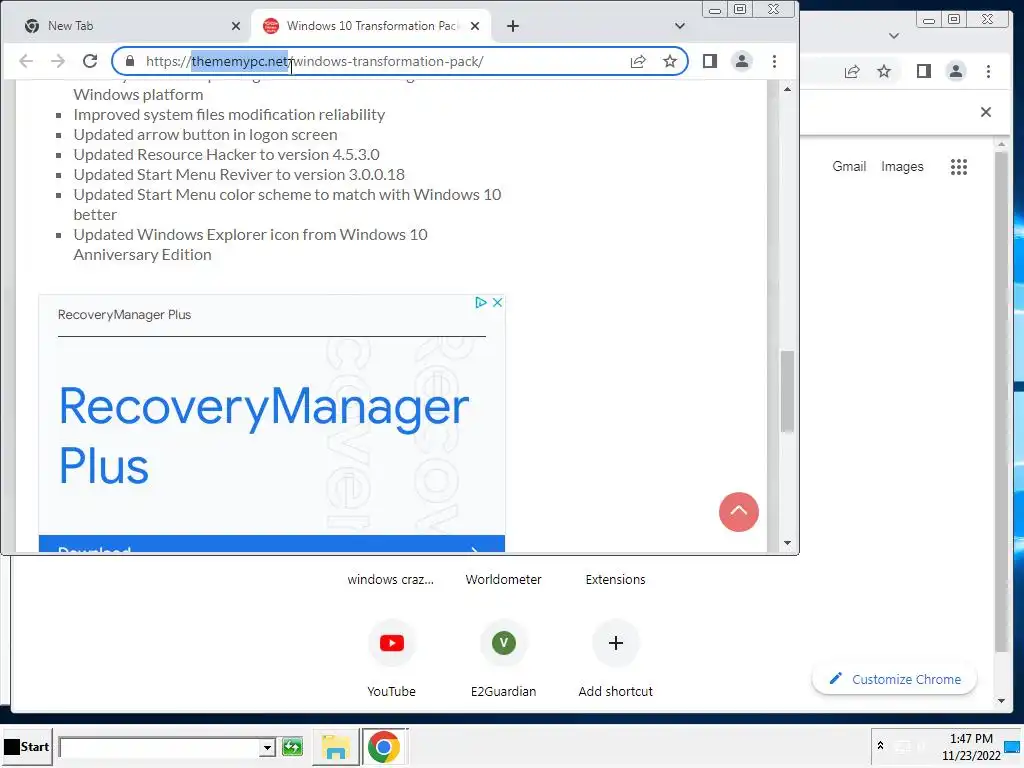1024x768 pixels.
Task: Open the Worldometer shortcut label
Action: click(x=504, y=580)
